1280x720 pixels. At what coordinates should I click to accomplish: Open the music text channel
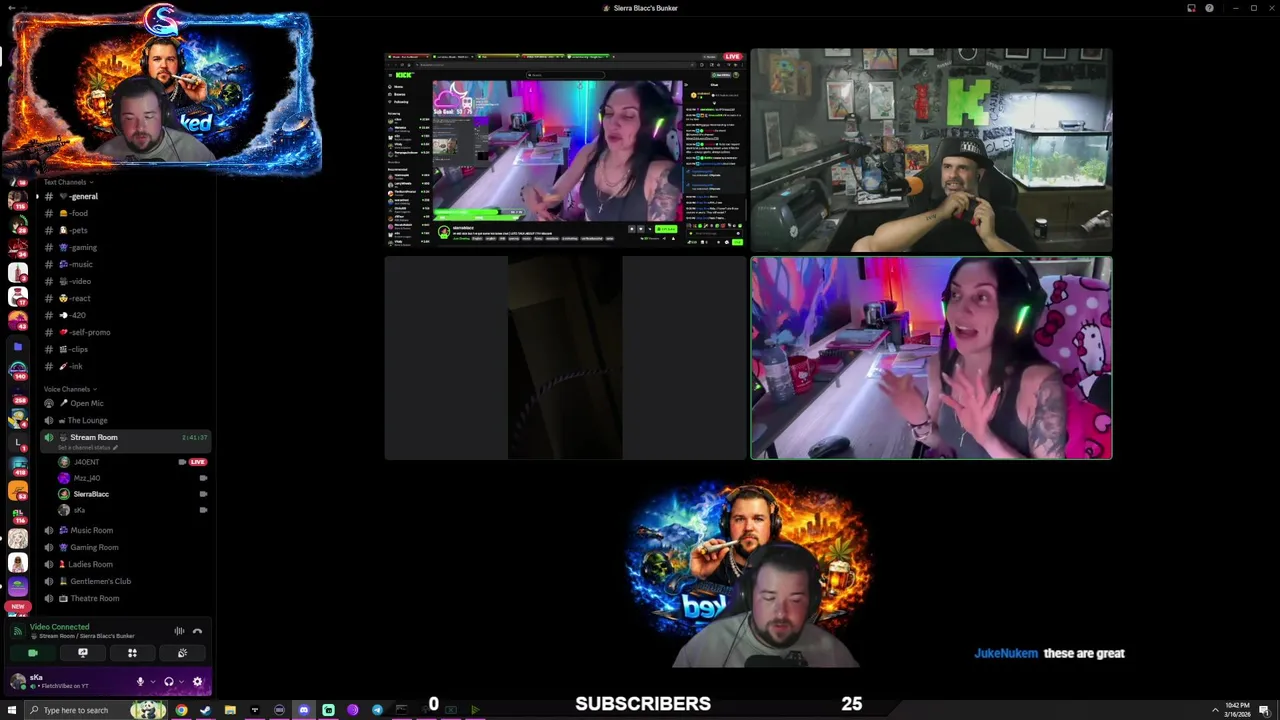[125, 264]
